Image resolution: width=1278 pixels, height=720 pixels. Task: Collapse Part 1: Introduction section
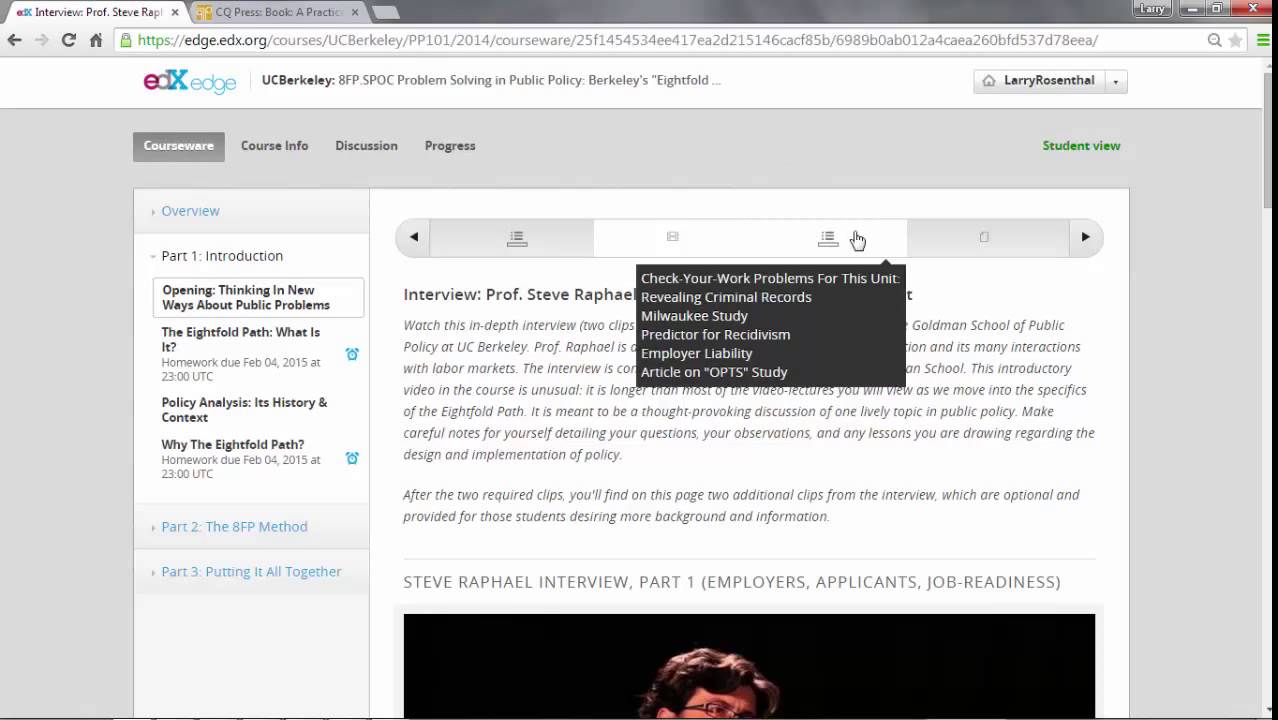222,256
